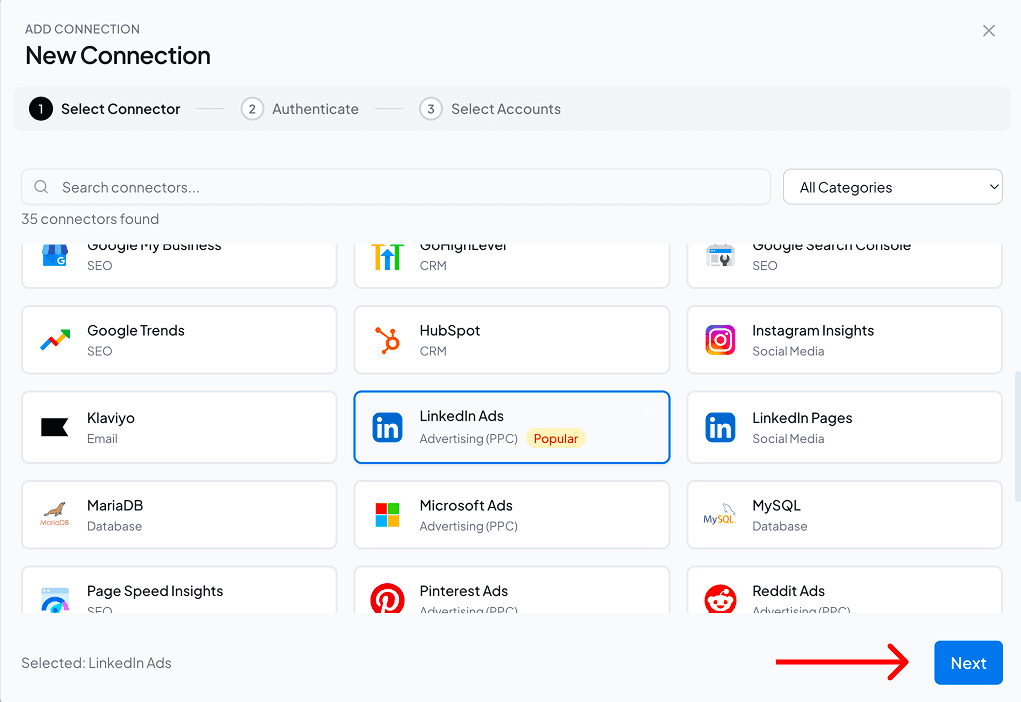Click the 'CRM' label under HubSpot
1021x702 pixels.
[433, 351]
